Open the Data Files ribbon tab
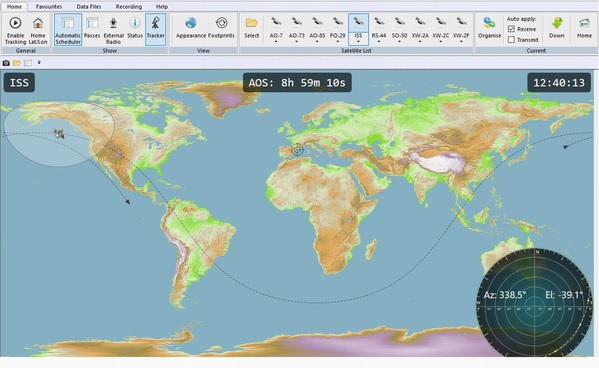The width and height of the screenshot is (599, 368). point(89,6)
